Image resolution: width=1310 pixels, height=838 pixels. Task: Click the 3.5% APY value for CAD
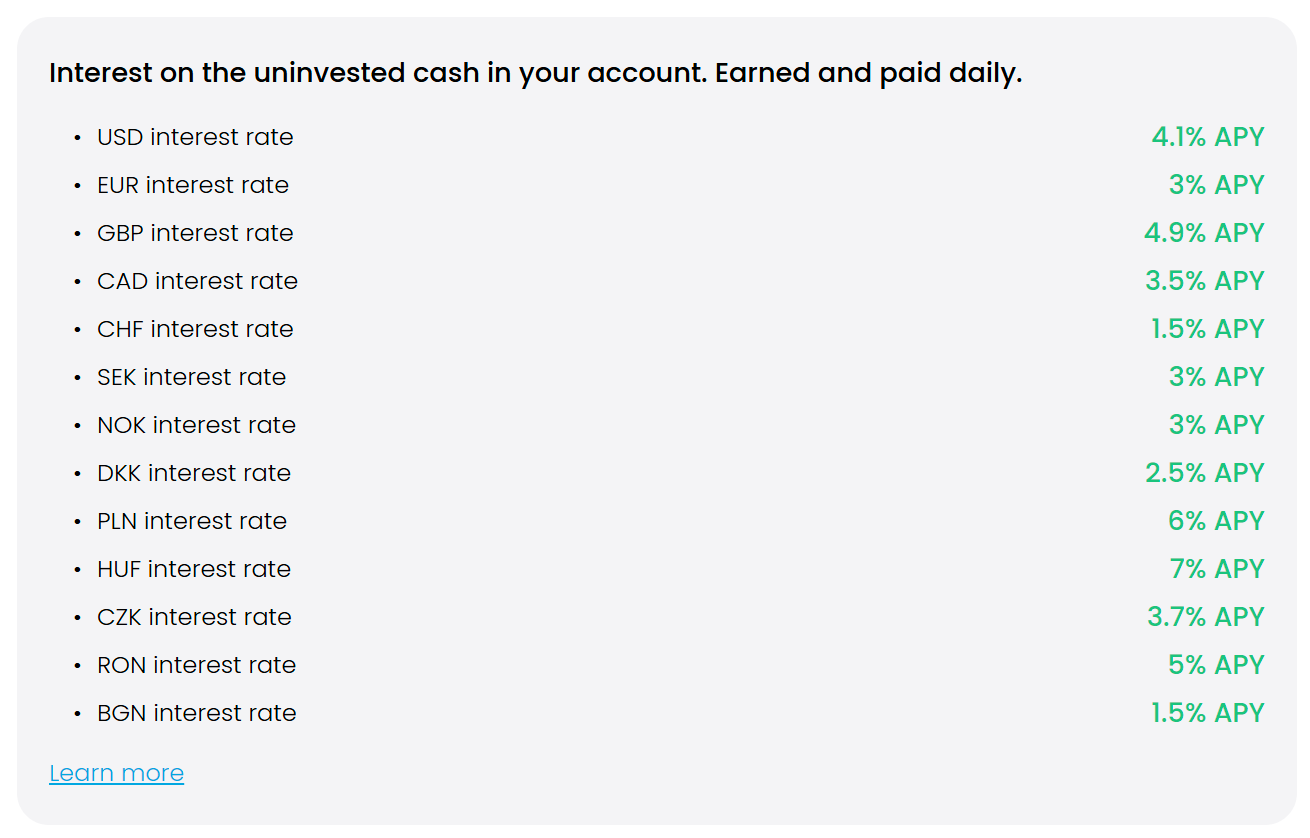pos(1205,281)
